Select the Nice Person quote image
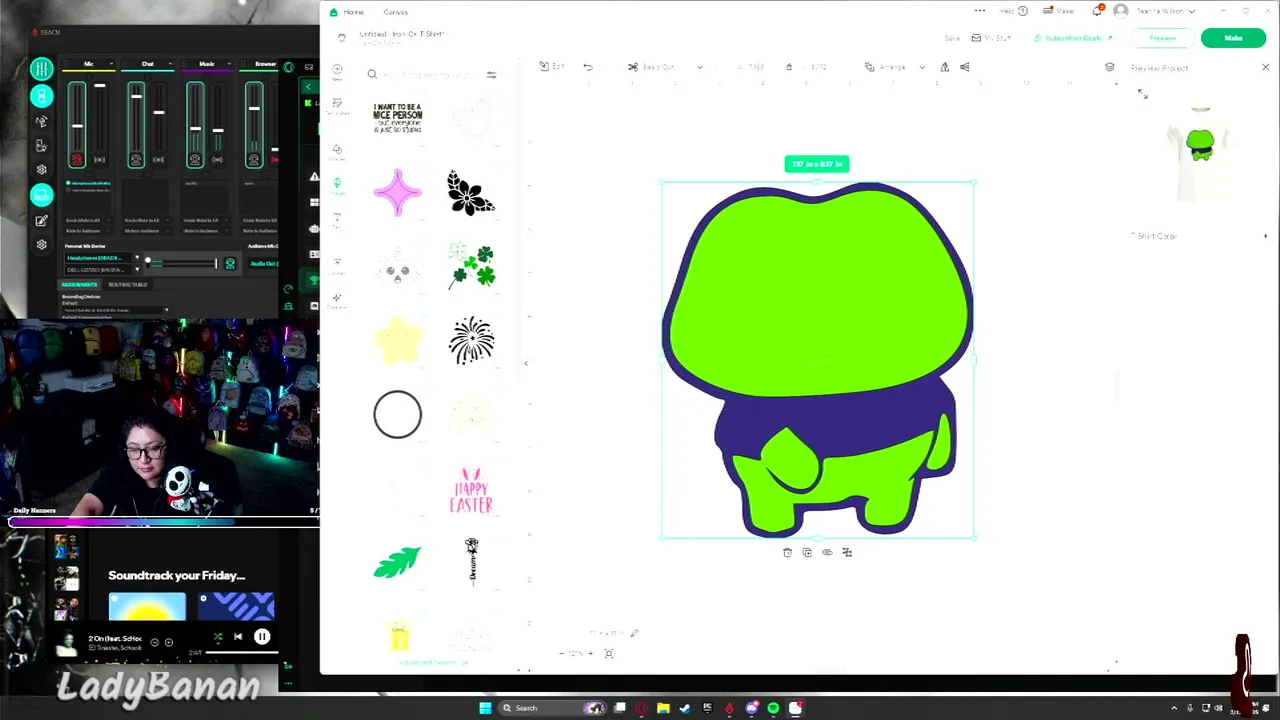The image size is (1280, 720). click(x=397, y=118)
